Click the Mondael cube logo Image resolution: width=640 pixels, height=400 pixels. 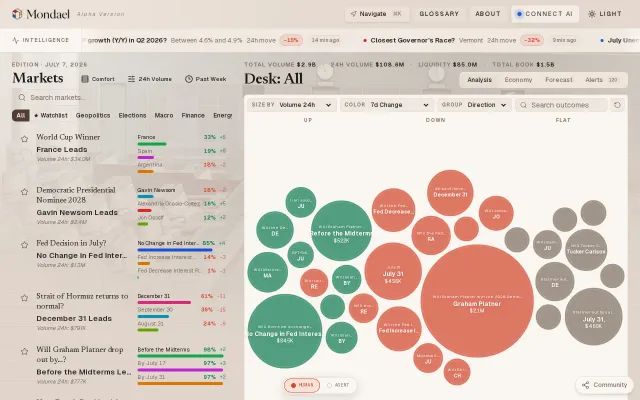tap(17, 14)
